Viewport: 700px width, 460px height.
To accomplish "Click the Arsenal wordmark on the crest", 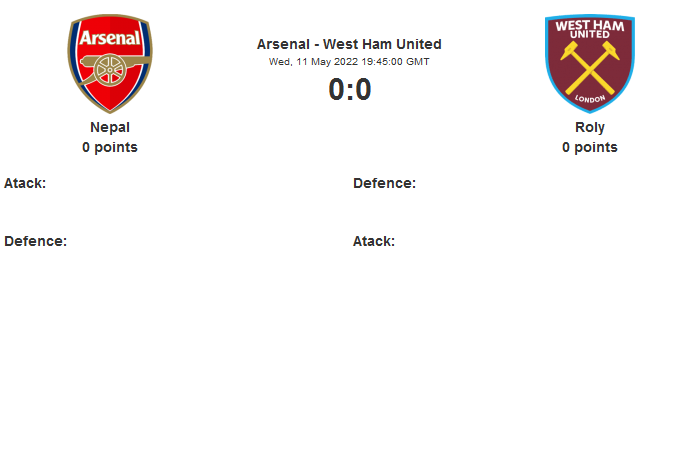I will pyautogui.click(x=110, y=38).
